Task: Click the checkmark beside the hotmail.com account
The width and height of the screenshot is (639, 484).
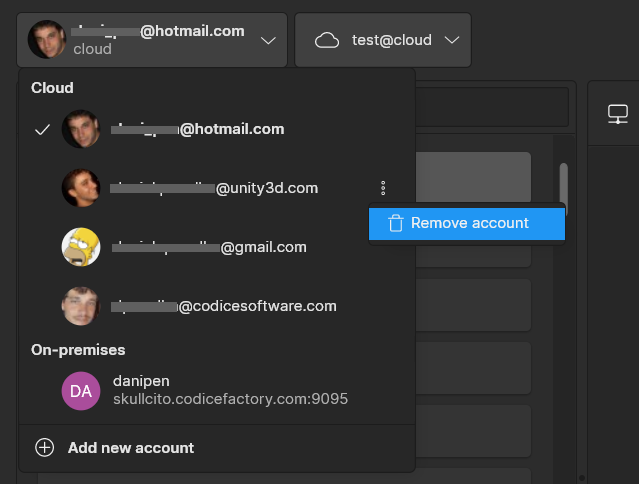Action: point(42,130)
